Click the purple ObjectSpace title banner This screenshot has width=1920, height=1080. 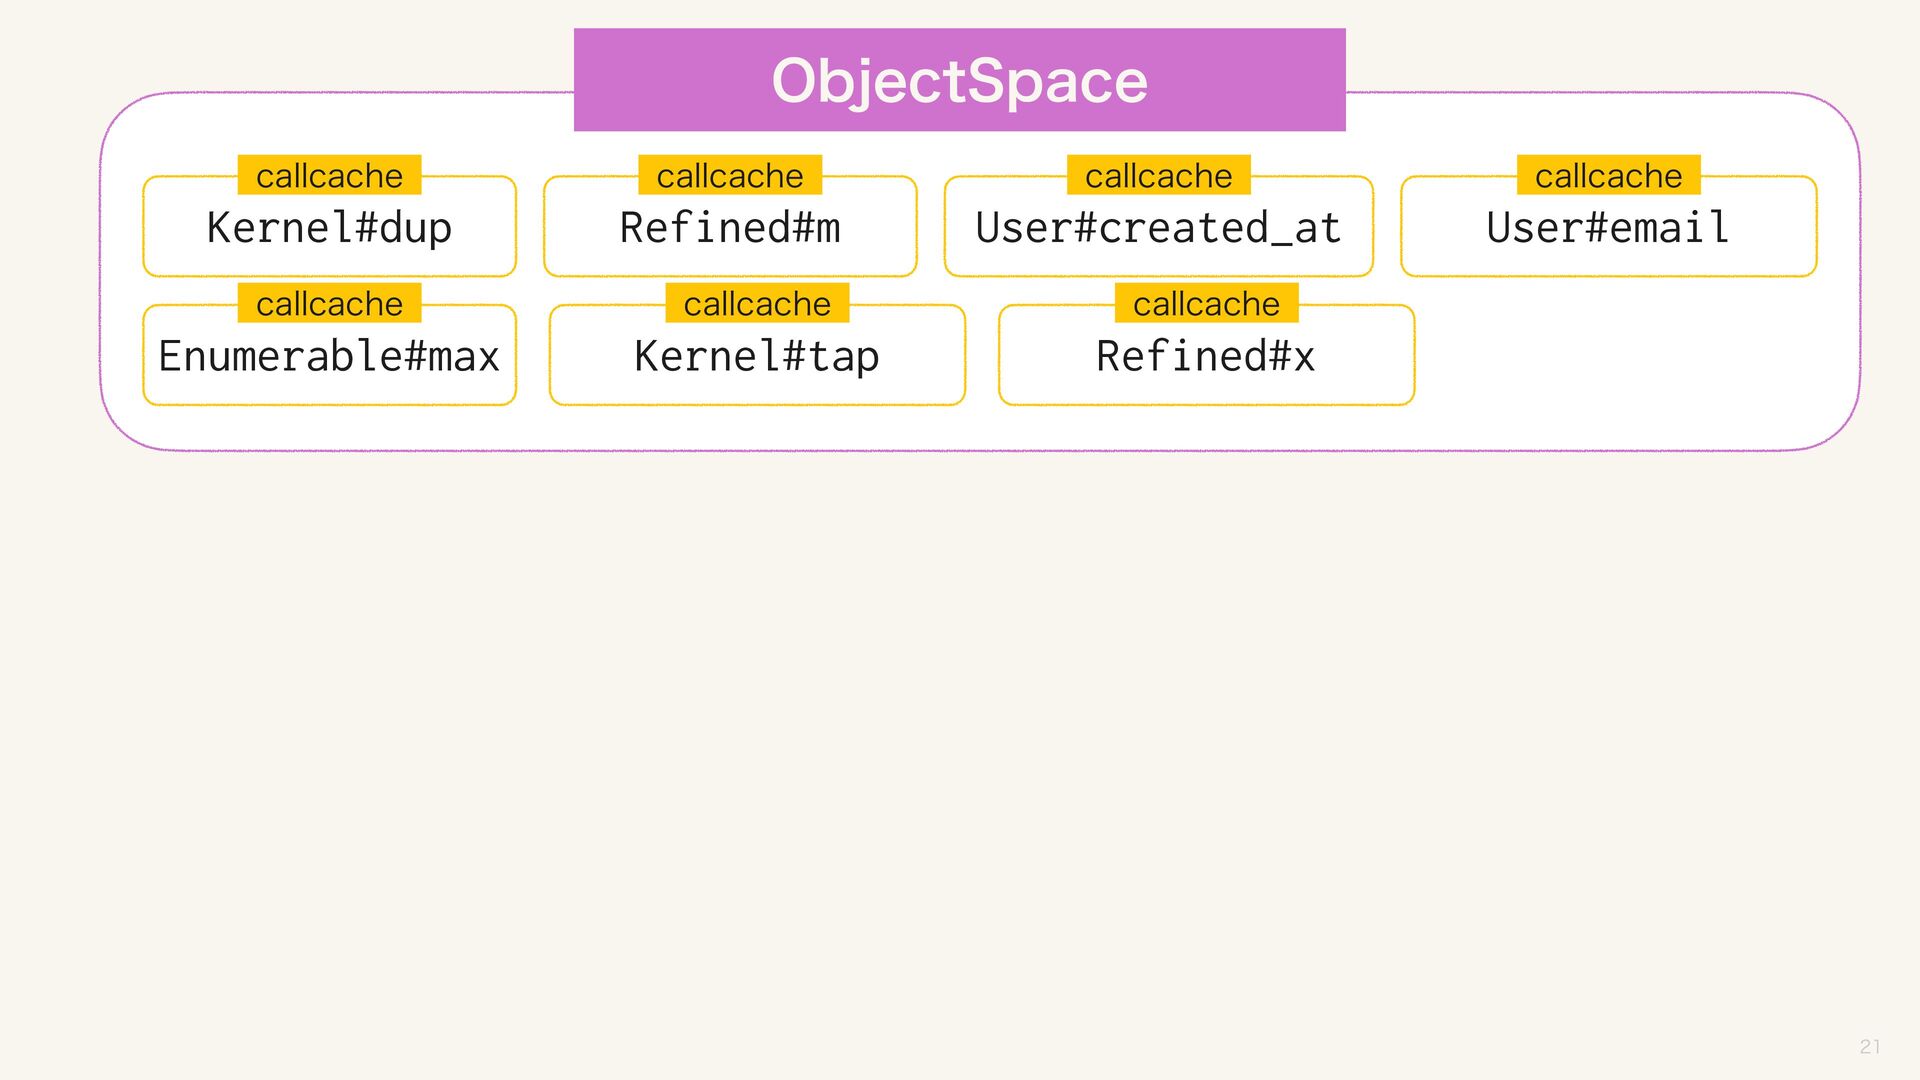click(x=959, y=80)
